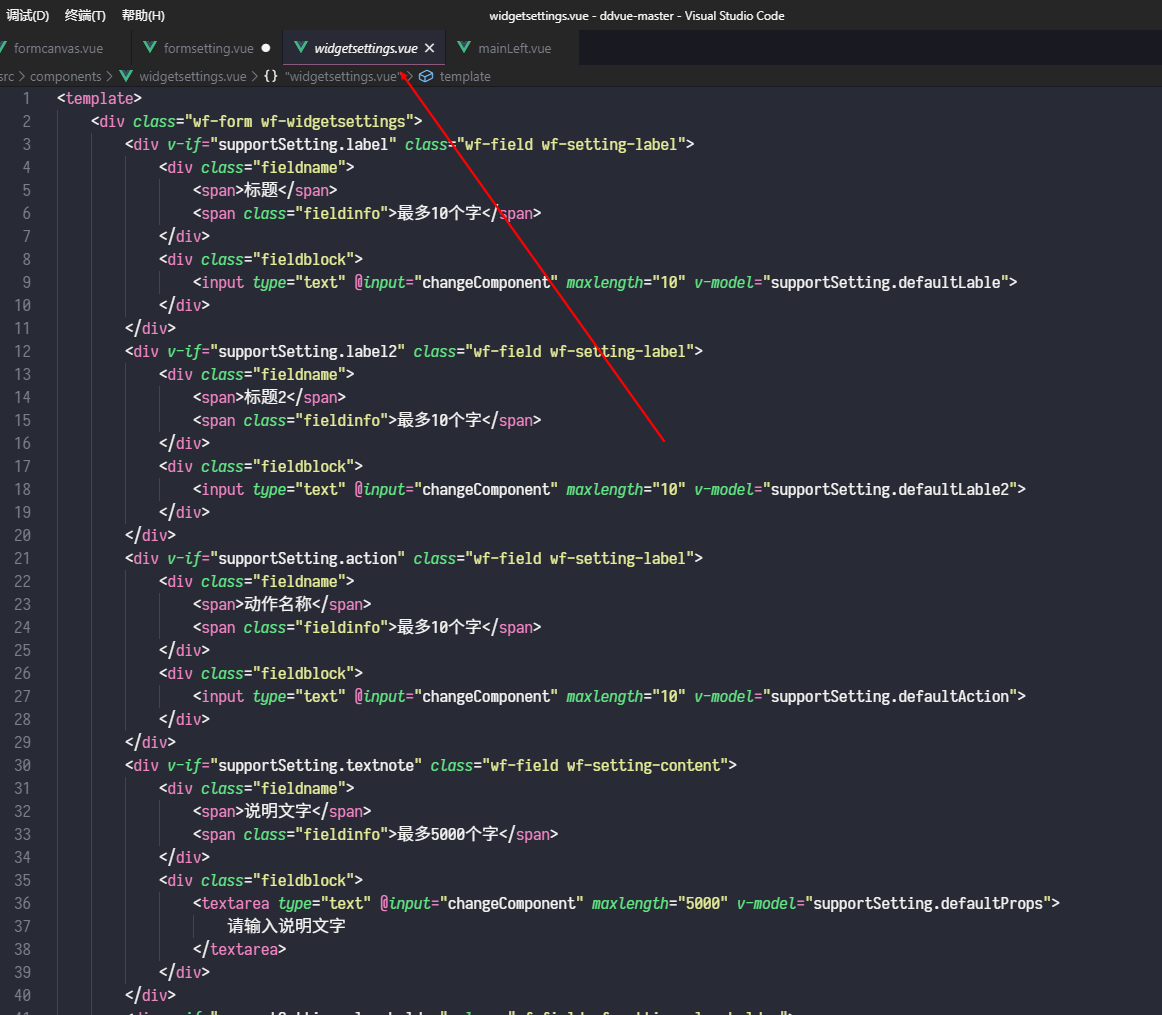Image resolution: width=1162 pixels, height=1015 pixels.
Task: Click "changeComponent" handler on line 27
Action: [486, 696]
